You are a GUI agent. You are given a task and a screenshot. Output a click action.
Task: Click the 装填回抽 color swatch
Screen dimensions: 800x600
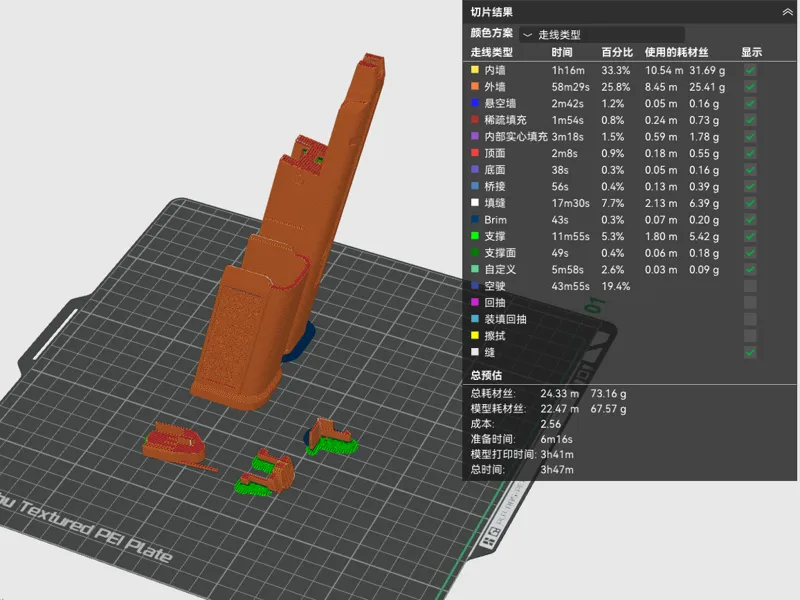475,318
